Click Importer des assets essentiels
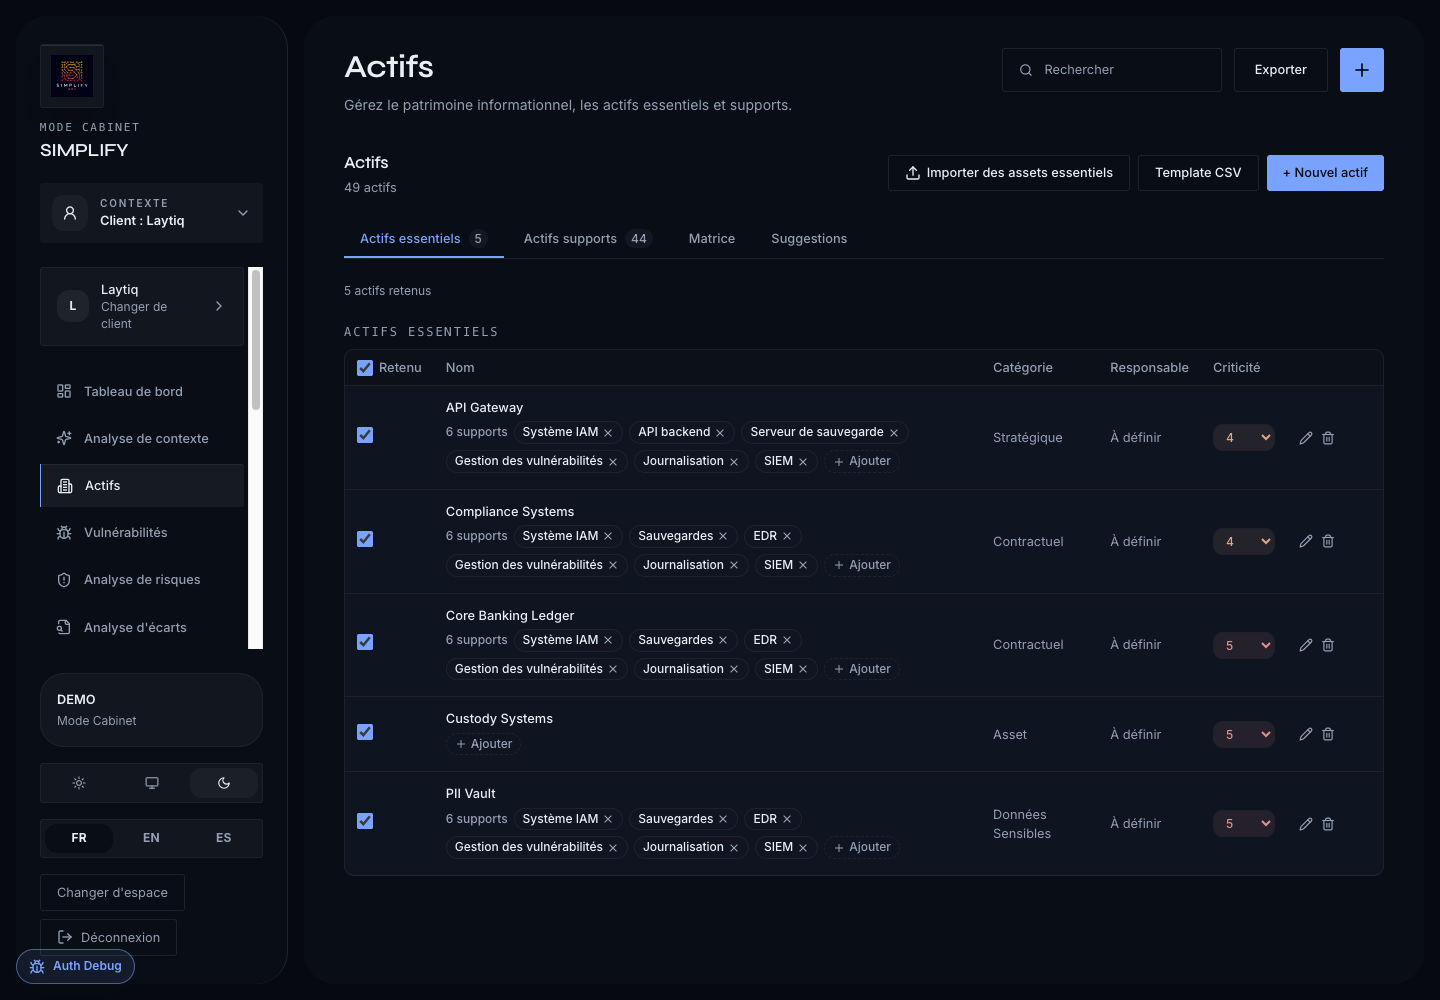This screenshot has width=1440, height=1000. click(1009, 173)
